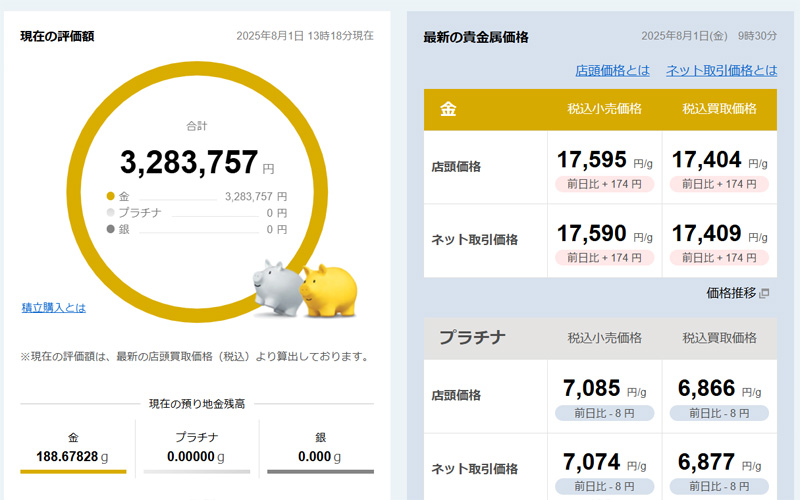Click the 前日比 - 8 円 badge under 7,085
The height and width of the screenshot is (500, 800).
tap(605, 413)
